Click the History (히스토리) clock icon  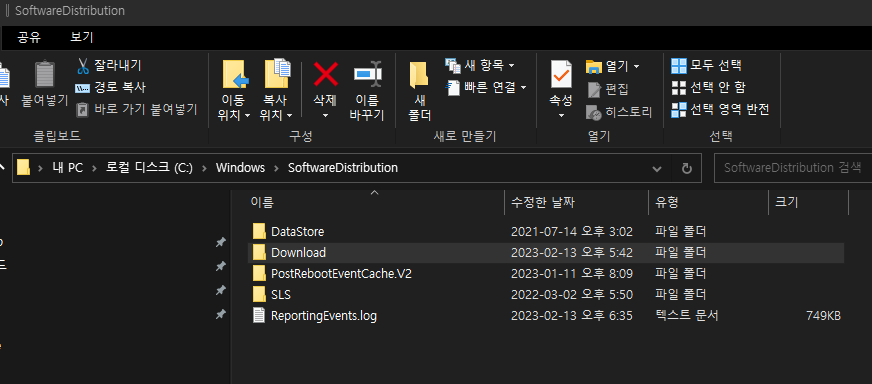click(x=594, y=113)
